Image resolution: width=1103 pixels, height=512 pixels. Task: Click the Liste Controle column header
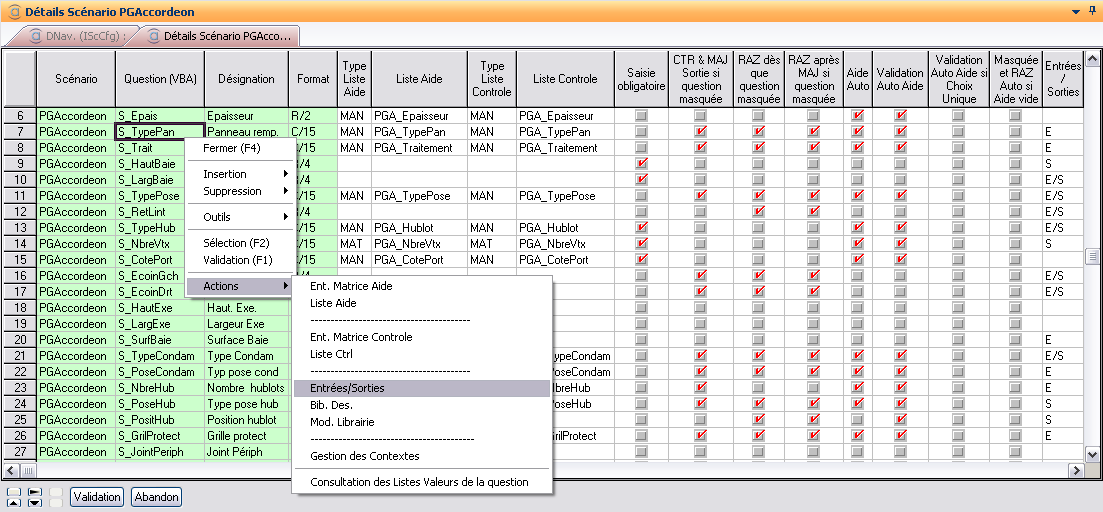pos(565,79)
